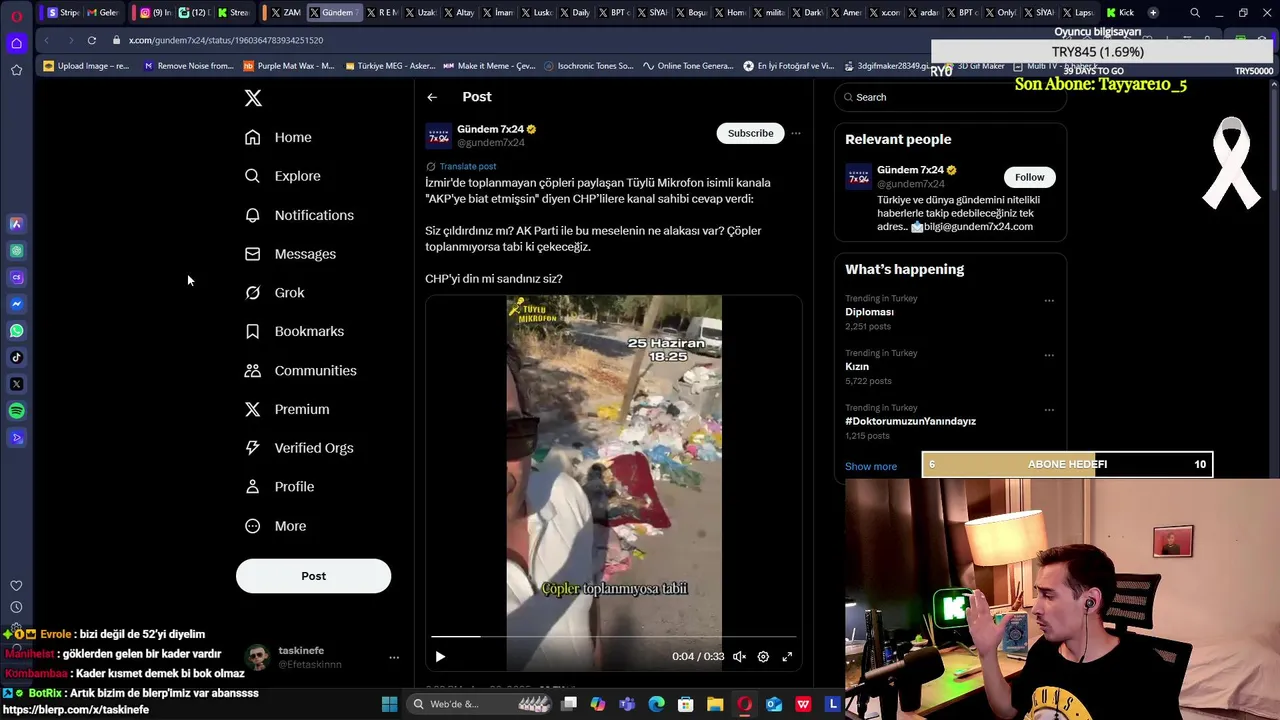1280x720 pixels.
Task: Open the post's three-dot options menu
Action: point(796,133)
